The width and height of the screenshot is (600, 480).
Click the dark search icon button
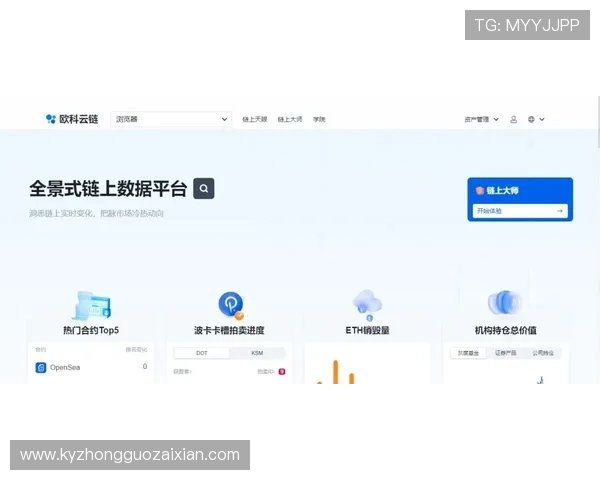point(204,188)
